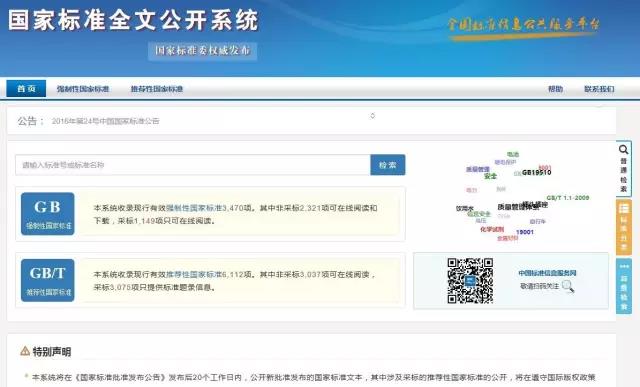
Task: Click the 饮用水 word-cloud keyword
Action: 464,208
